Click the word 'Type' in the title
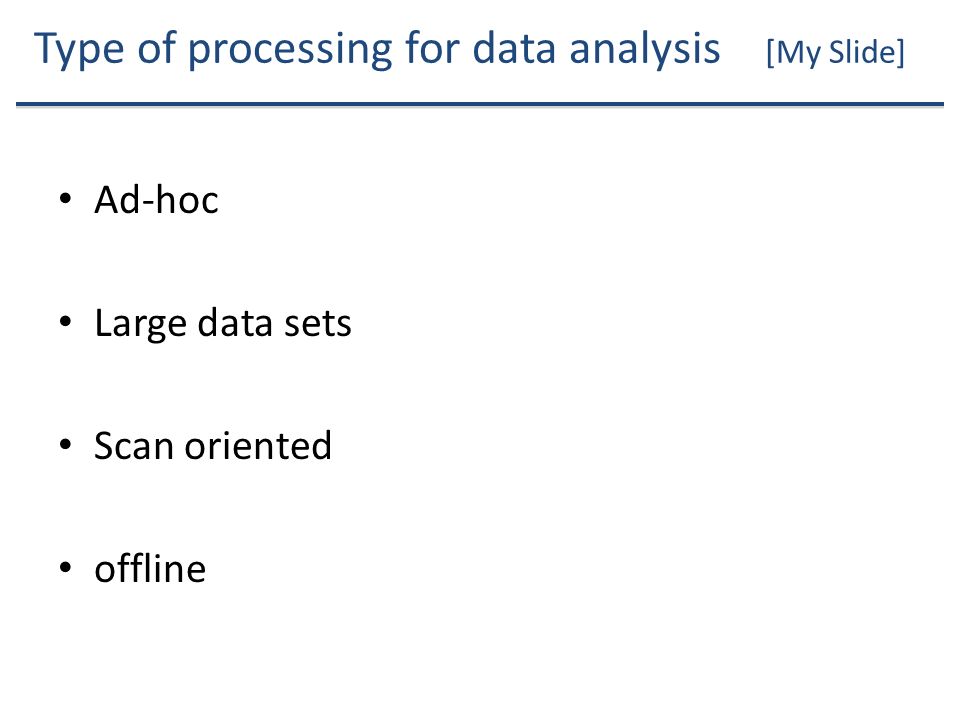The height and width of the screenshot is (720, 960). pos(80,50)
